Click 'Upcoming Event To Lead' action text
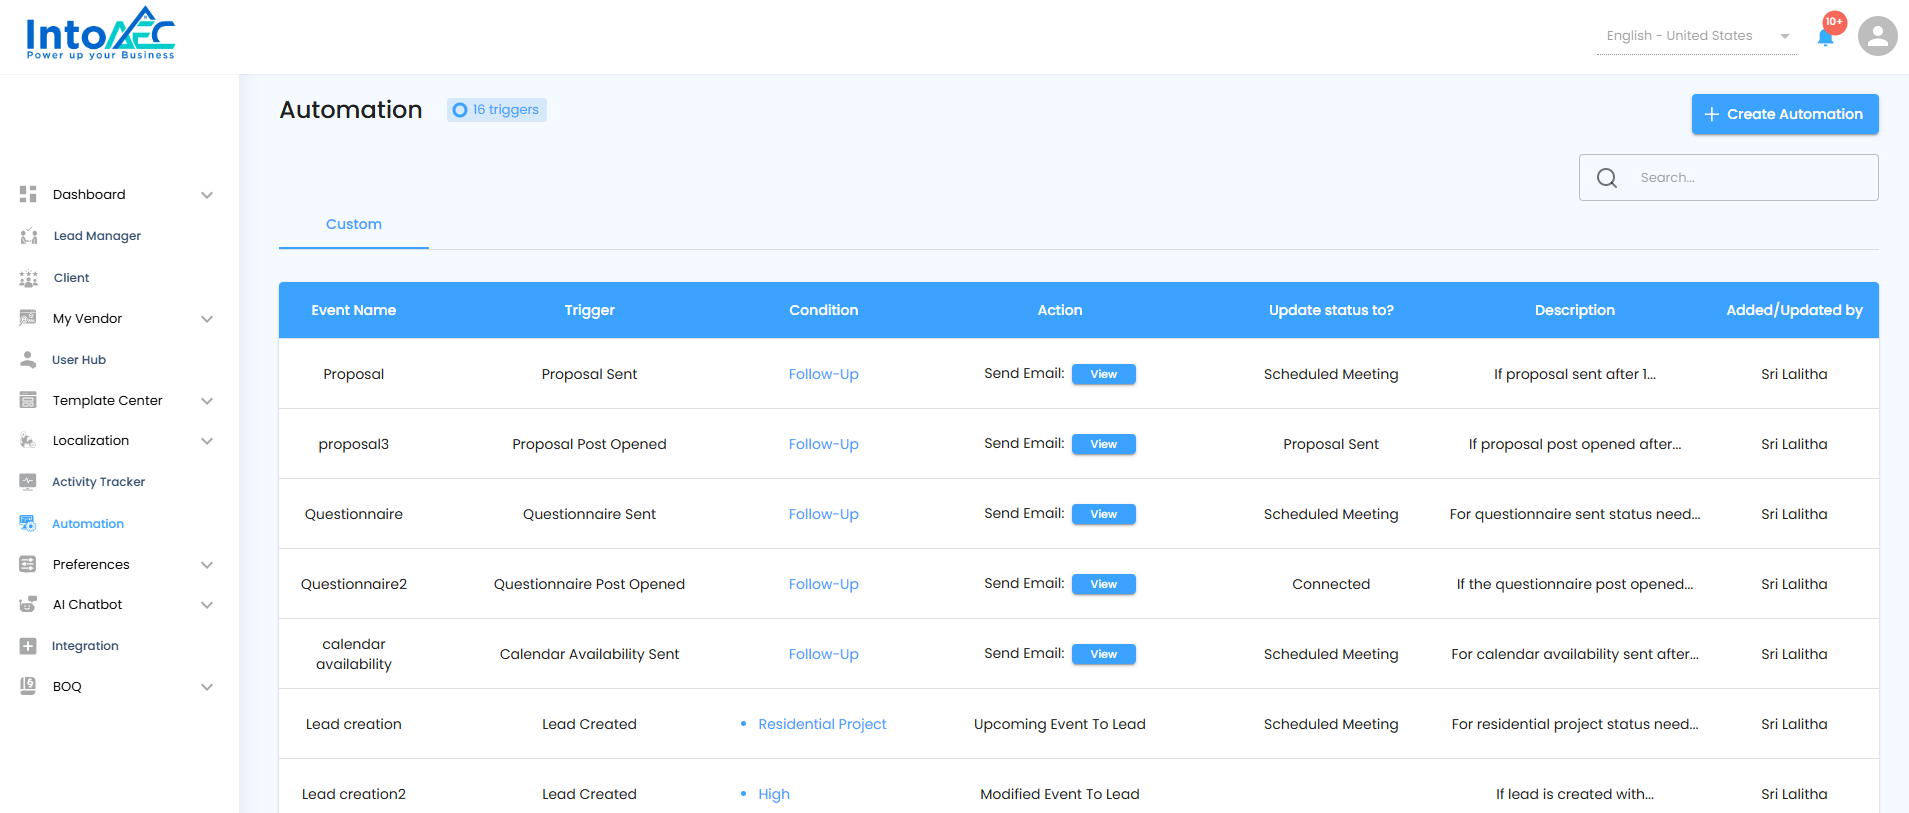 [1060, 724]
